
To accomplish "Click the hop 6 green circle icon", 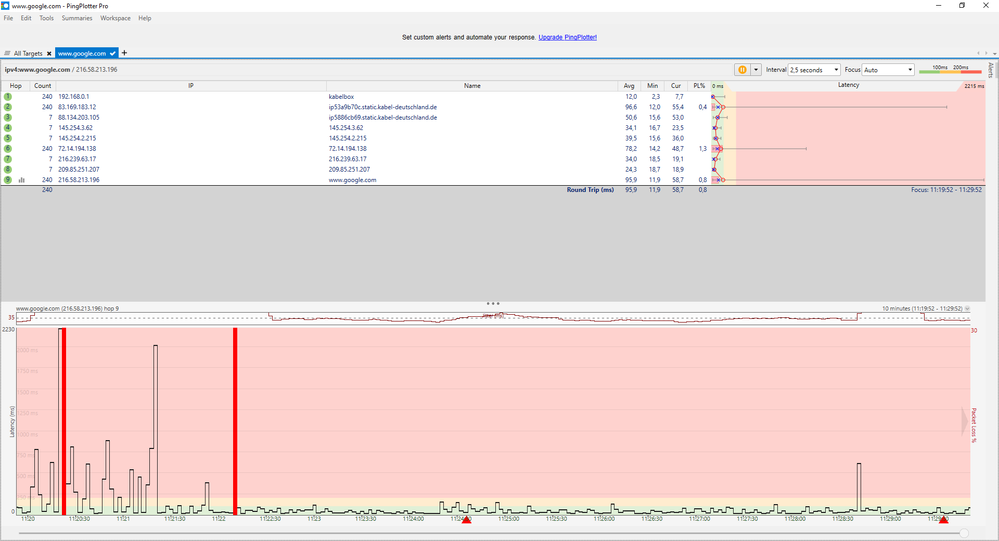I will point(8,148).
